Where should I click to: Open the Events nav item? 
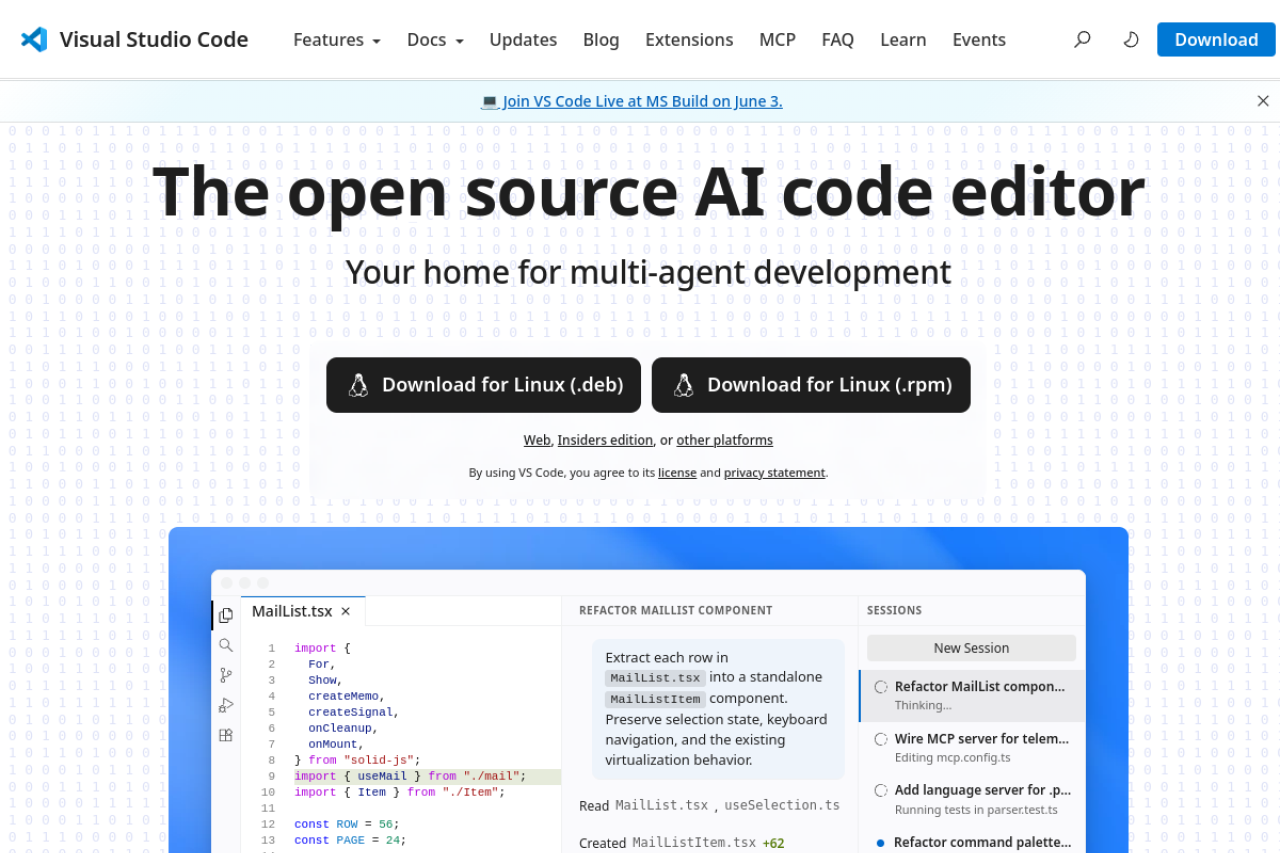click(979, 40)
